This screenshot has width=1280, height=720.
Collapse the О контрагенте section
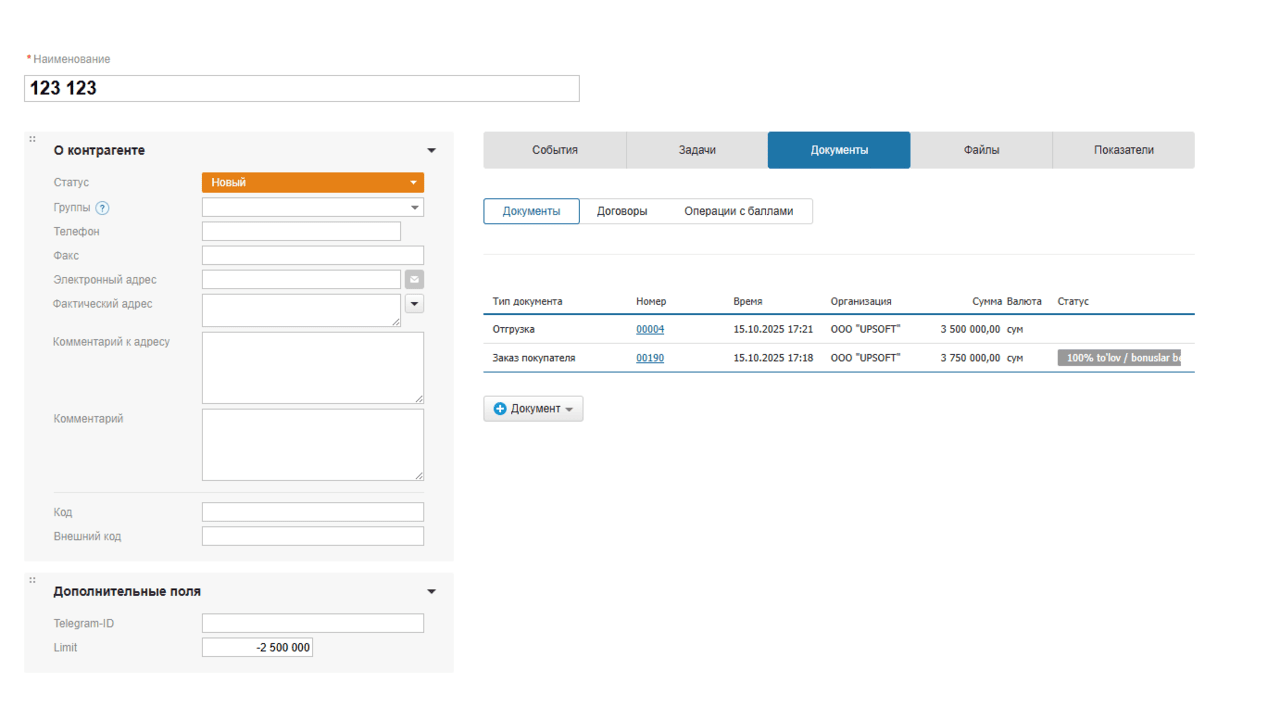pyautogui.click(x=431, y=151)
